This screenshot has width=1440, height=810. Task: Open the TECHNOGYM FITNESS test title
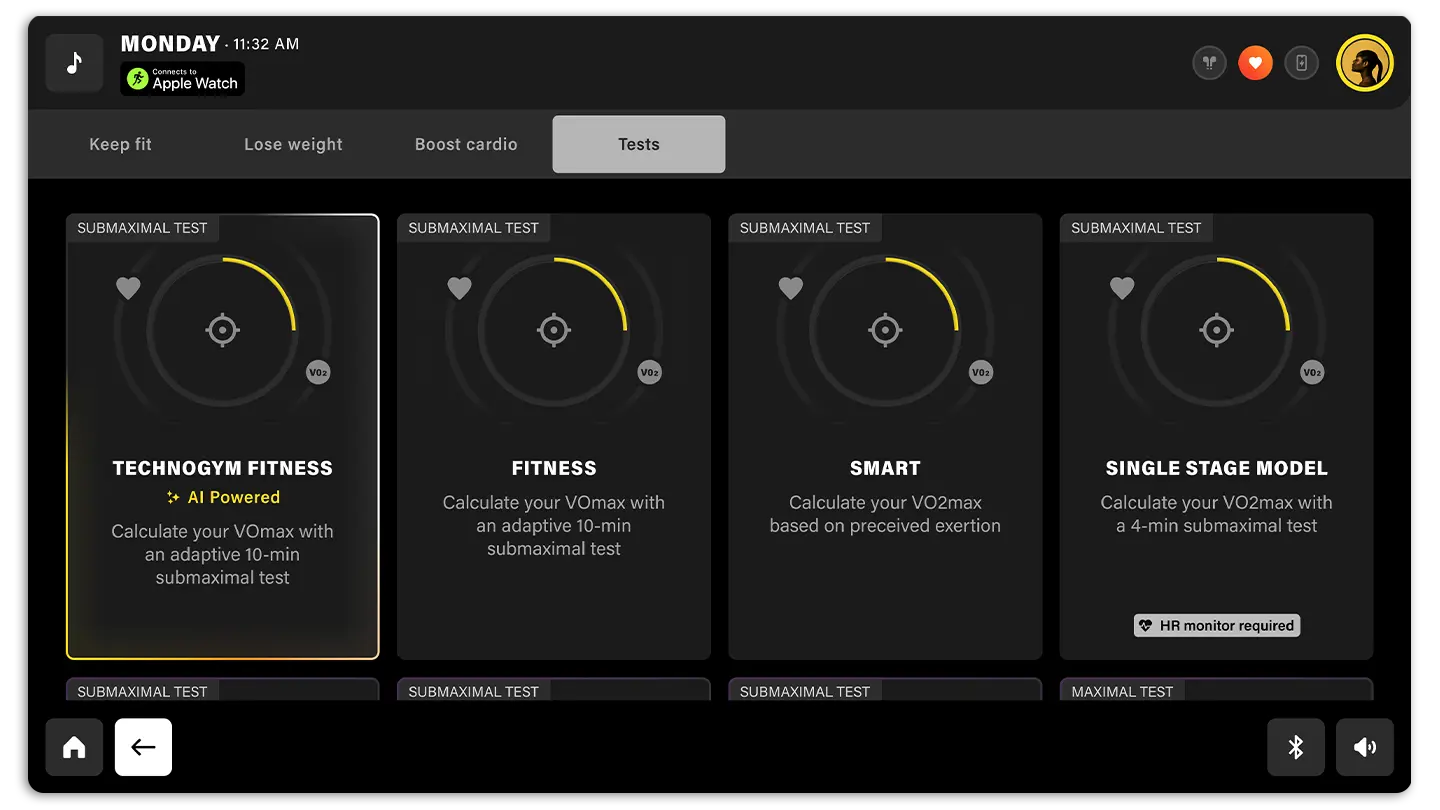222,468
